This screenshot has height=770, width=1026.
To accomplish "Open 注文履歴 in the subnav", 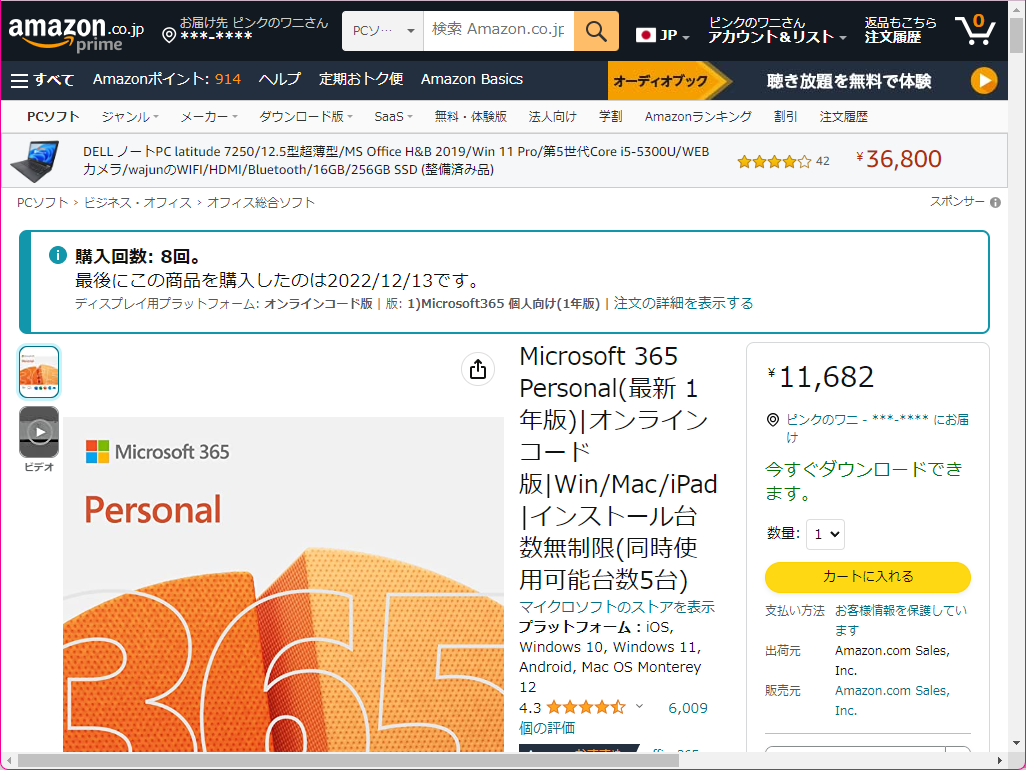I will [843, 116].
